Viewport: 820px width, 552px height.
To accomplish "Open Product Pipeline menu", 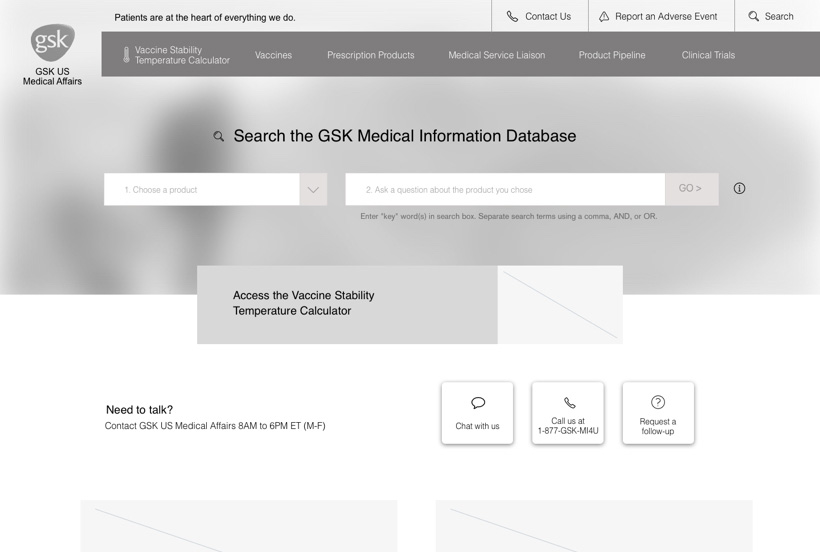I will (612, 55).
